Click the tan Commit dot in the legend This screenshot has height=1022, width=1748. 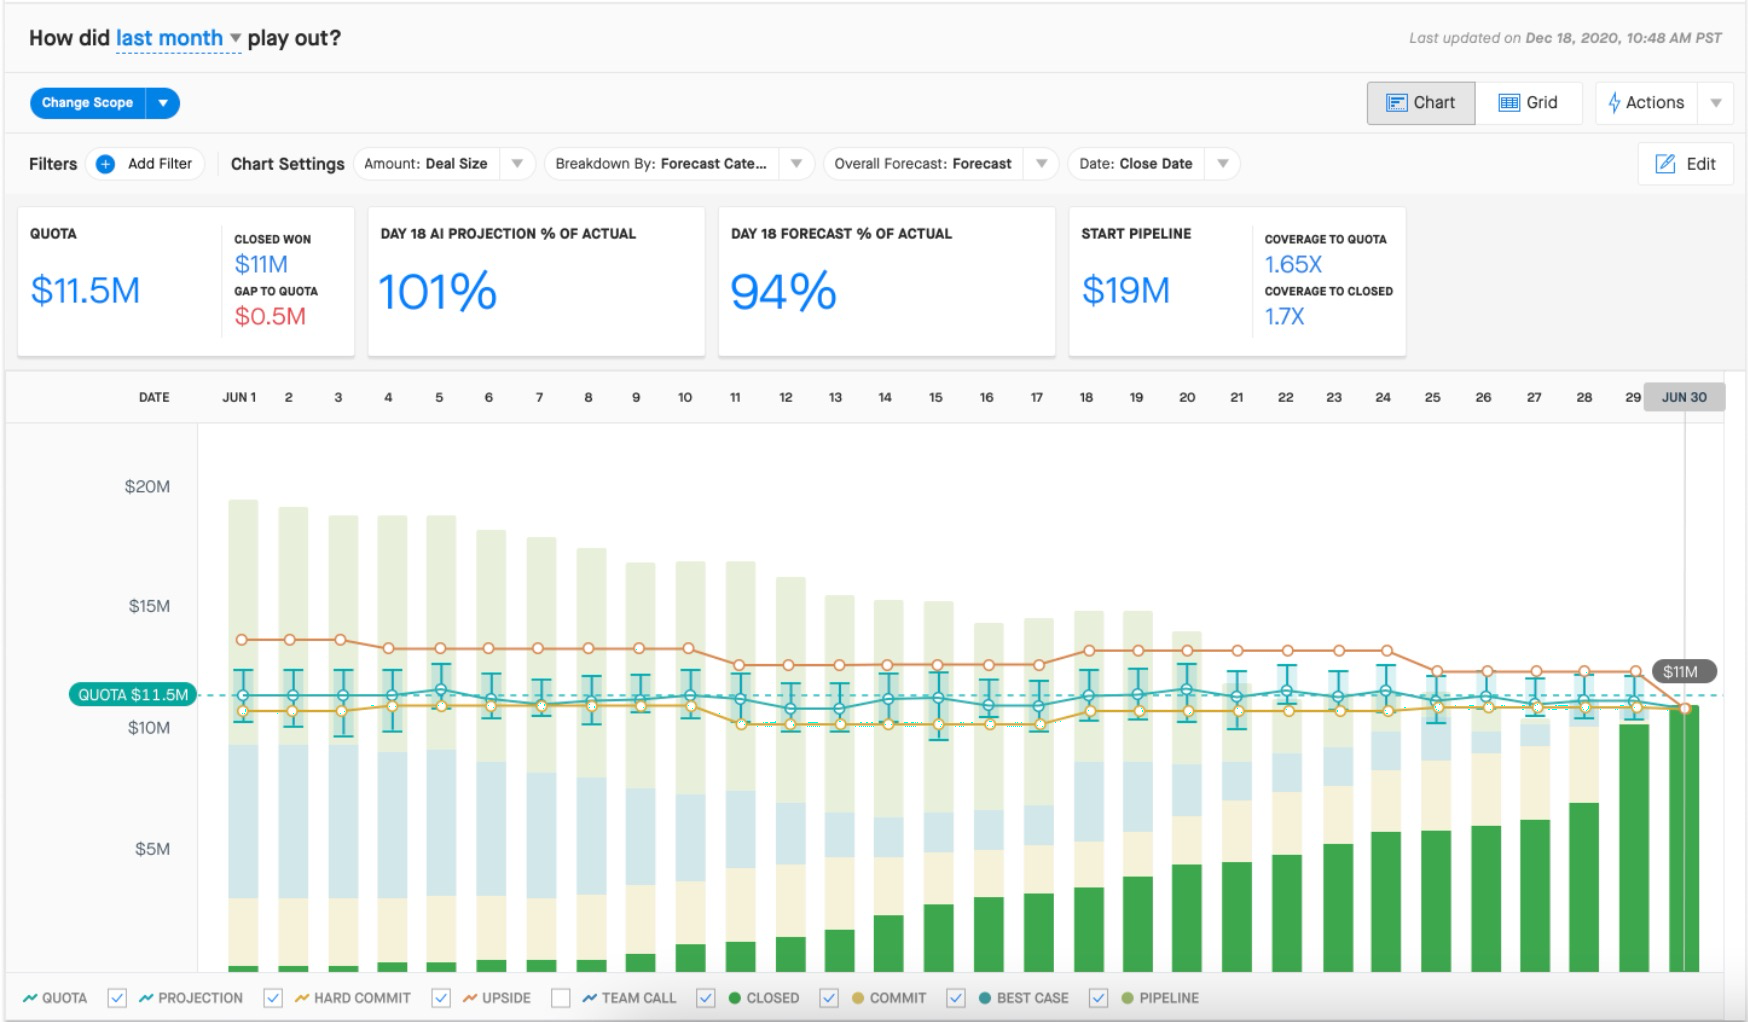(x=858, y=998)
